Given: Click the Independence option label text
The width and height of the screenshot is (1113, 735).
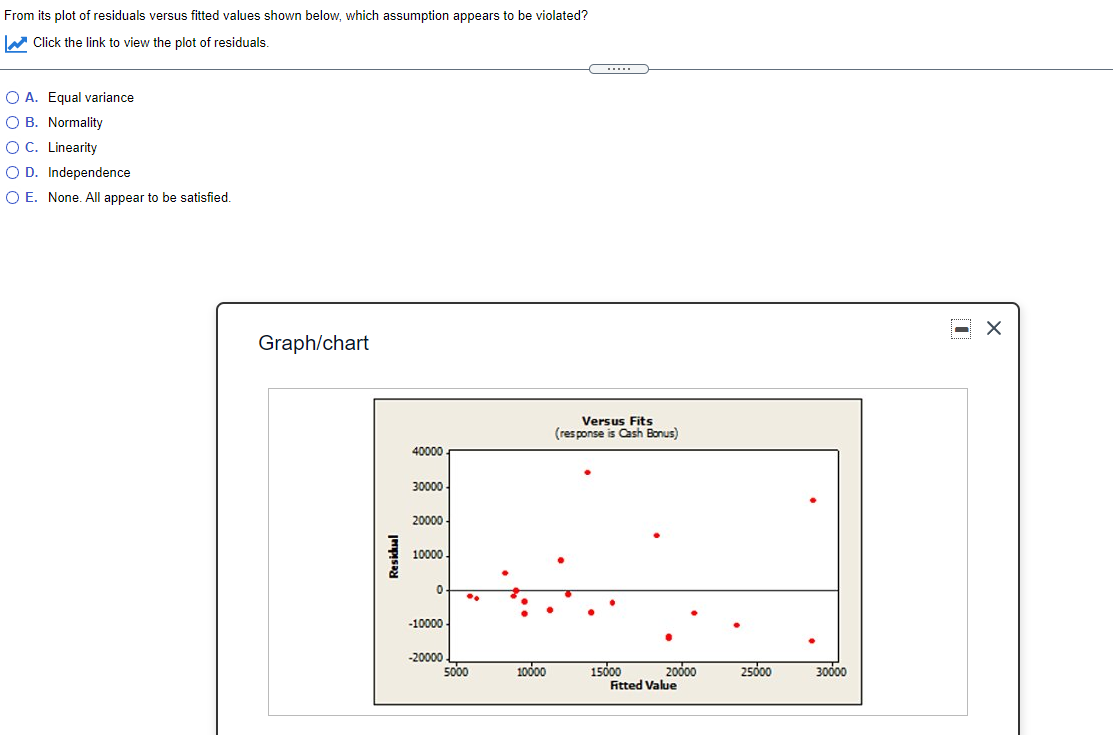Looking at the screenshot, I should click(x=88, y=172).
